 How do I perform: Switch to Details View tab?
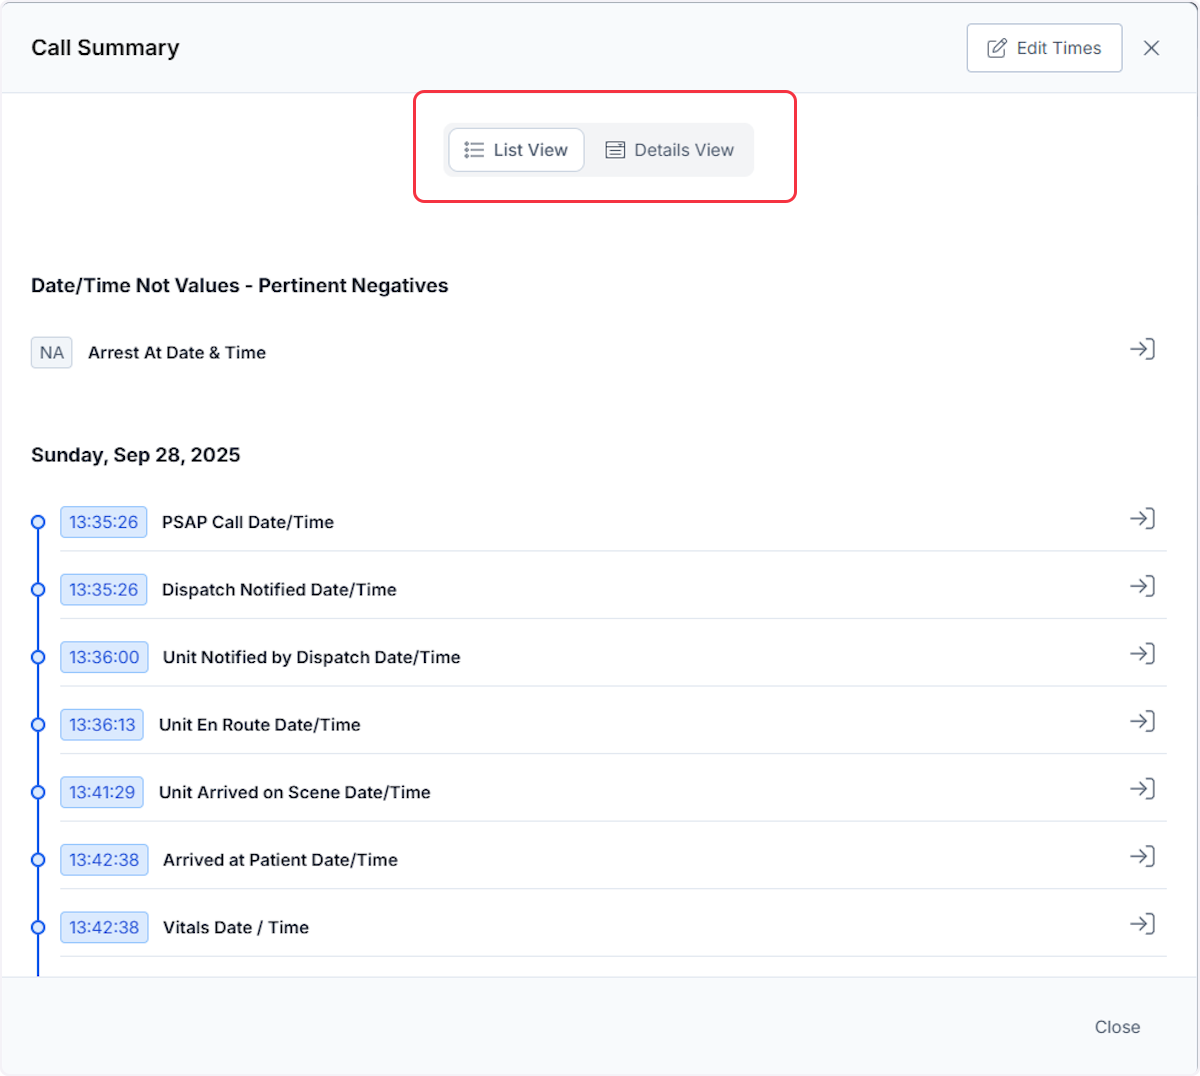pyautogui.click(x=670, y=150)
